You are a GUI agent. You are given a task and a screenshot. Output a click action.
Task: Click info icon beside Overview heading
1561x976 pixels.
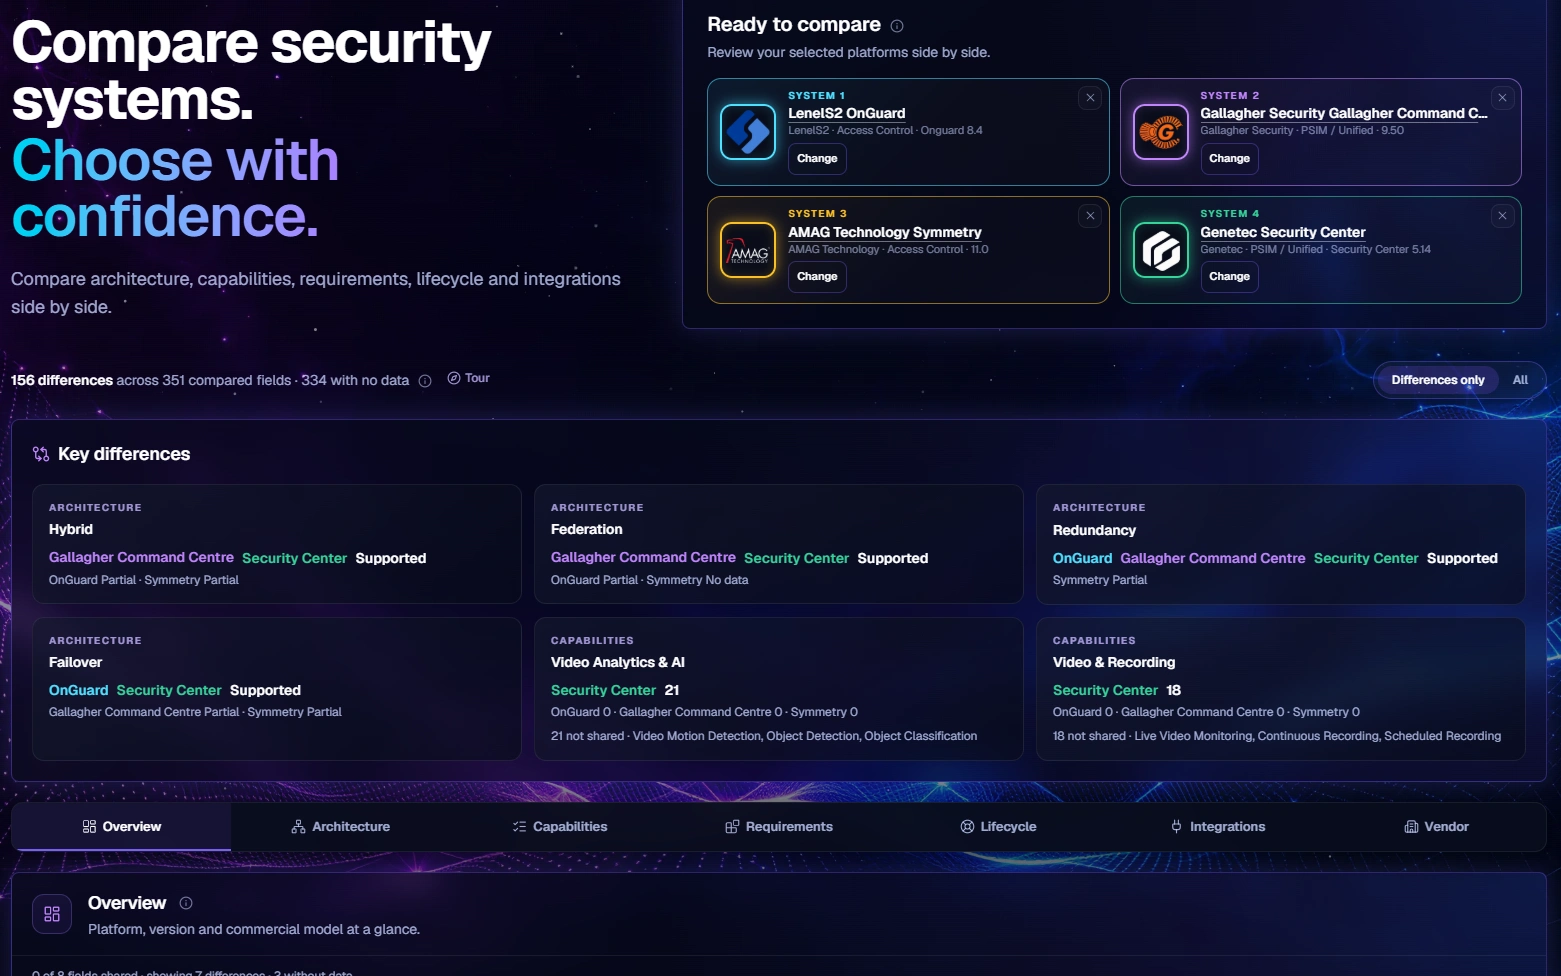click(x=186, y=903)
